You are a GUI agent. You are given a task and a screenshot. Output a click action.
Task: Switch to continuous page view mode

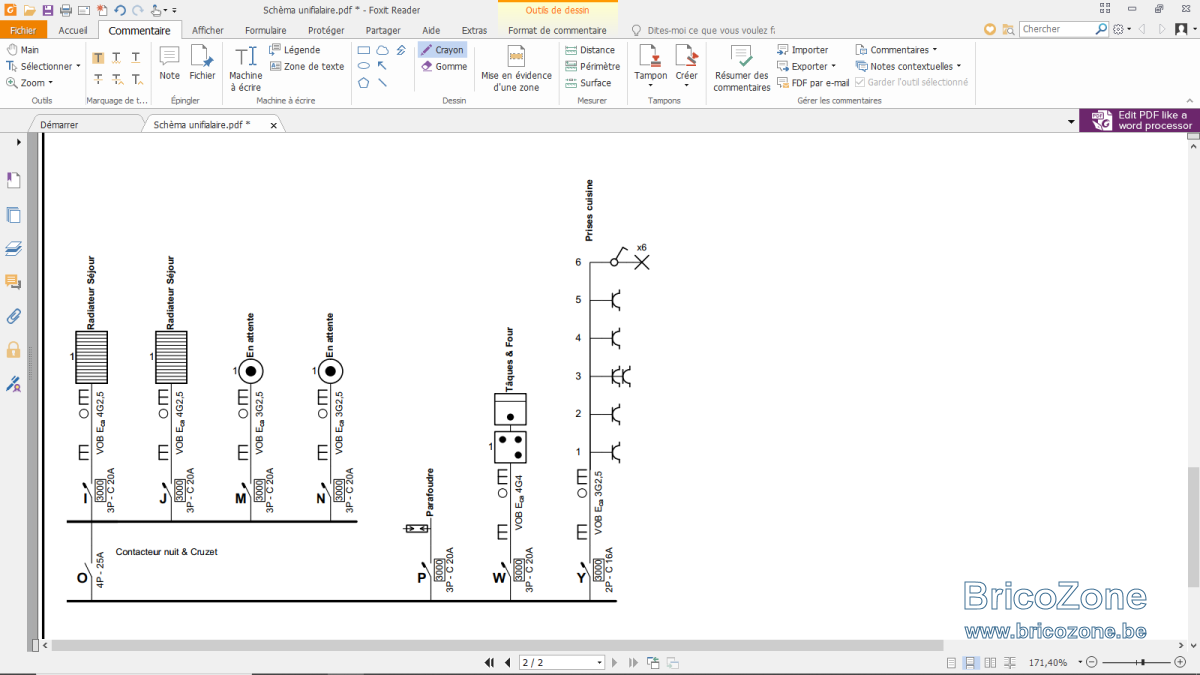click(970, 663)
